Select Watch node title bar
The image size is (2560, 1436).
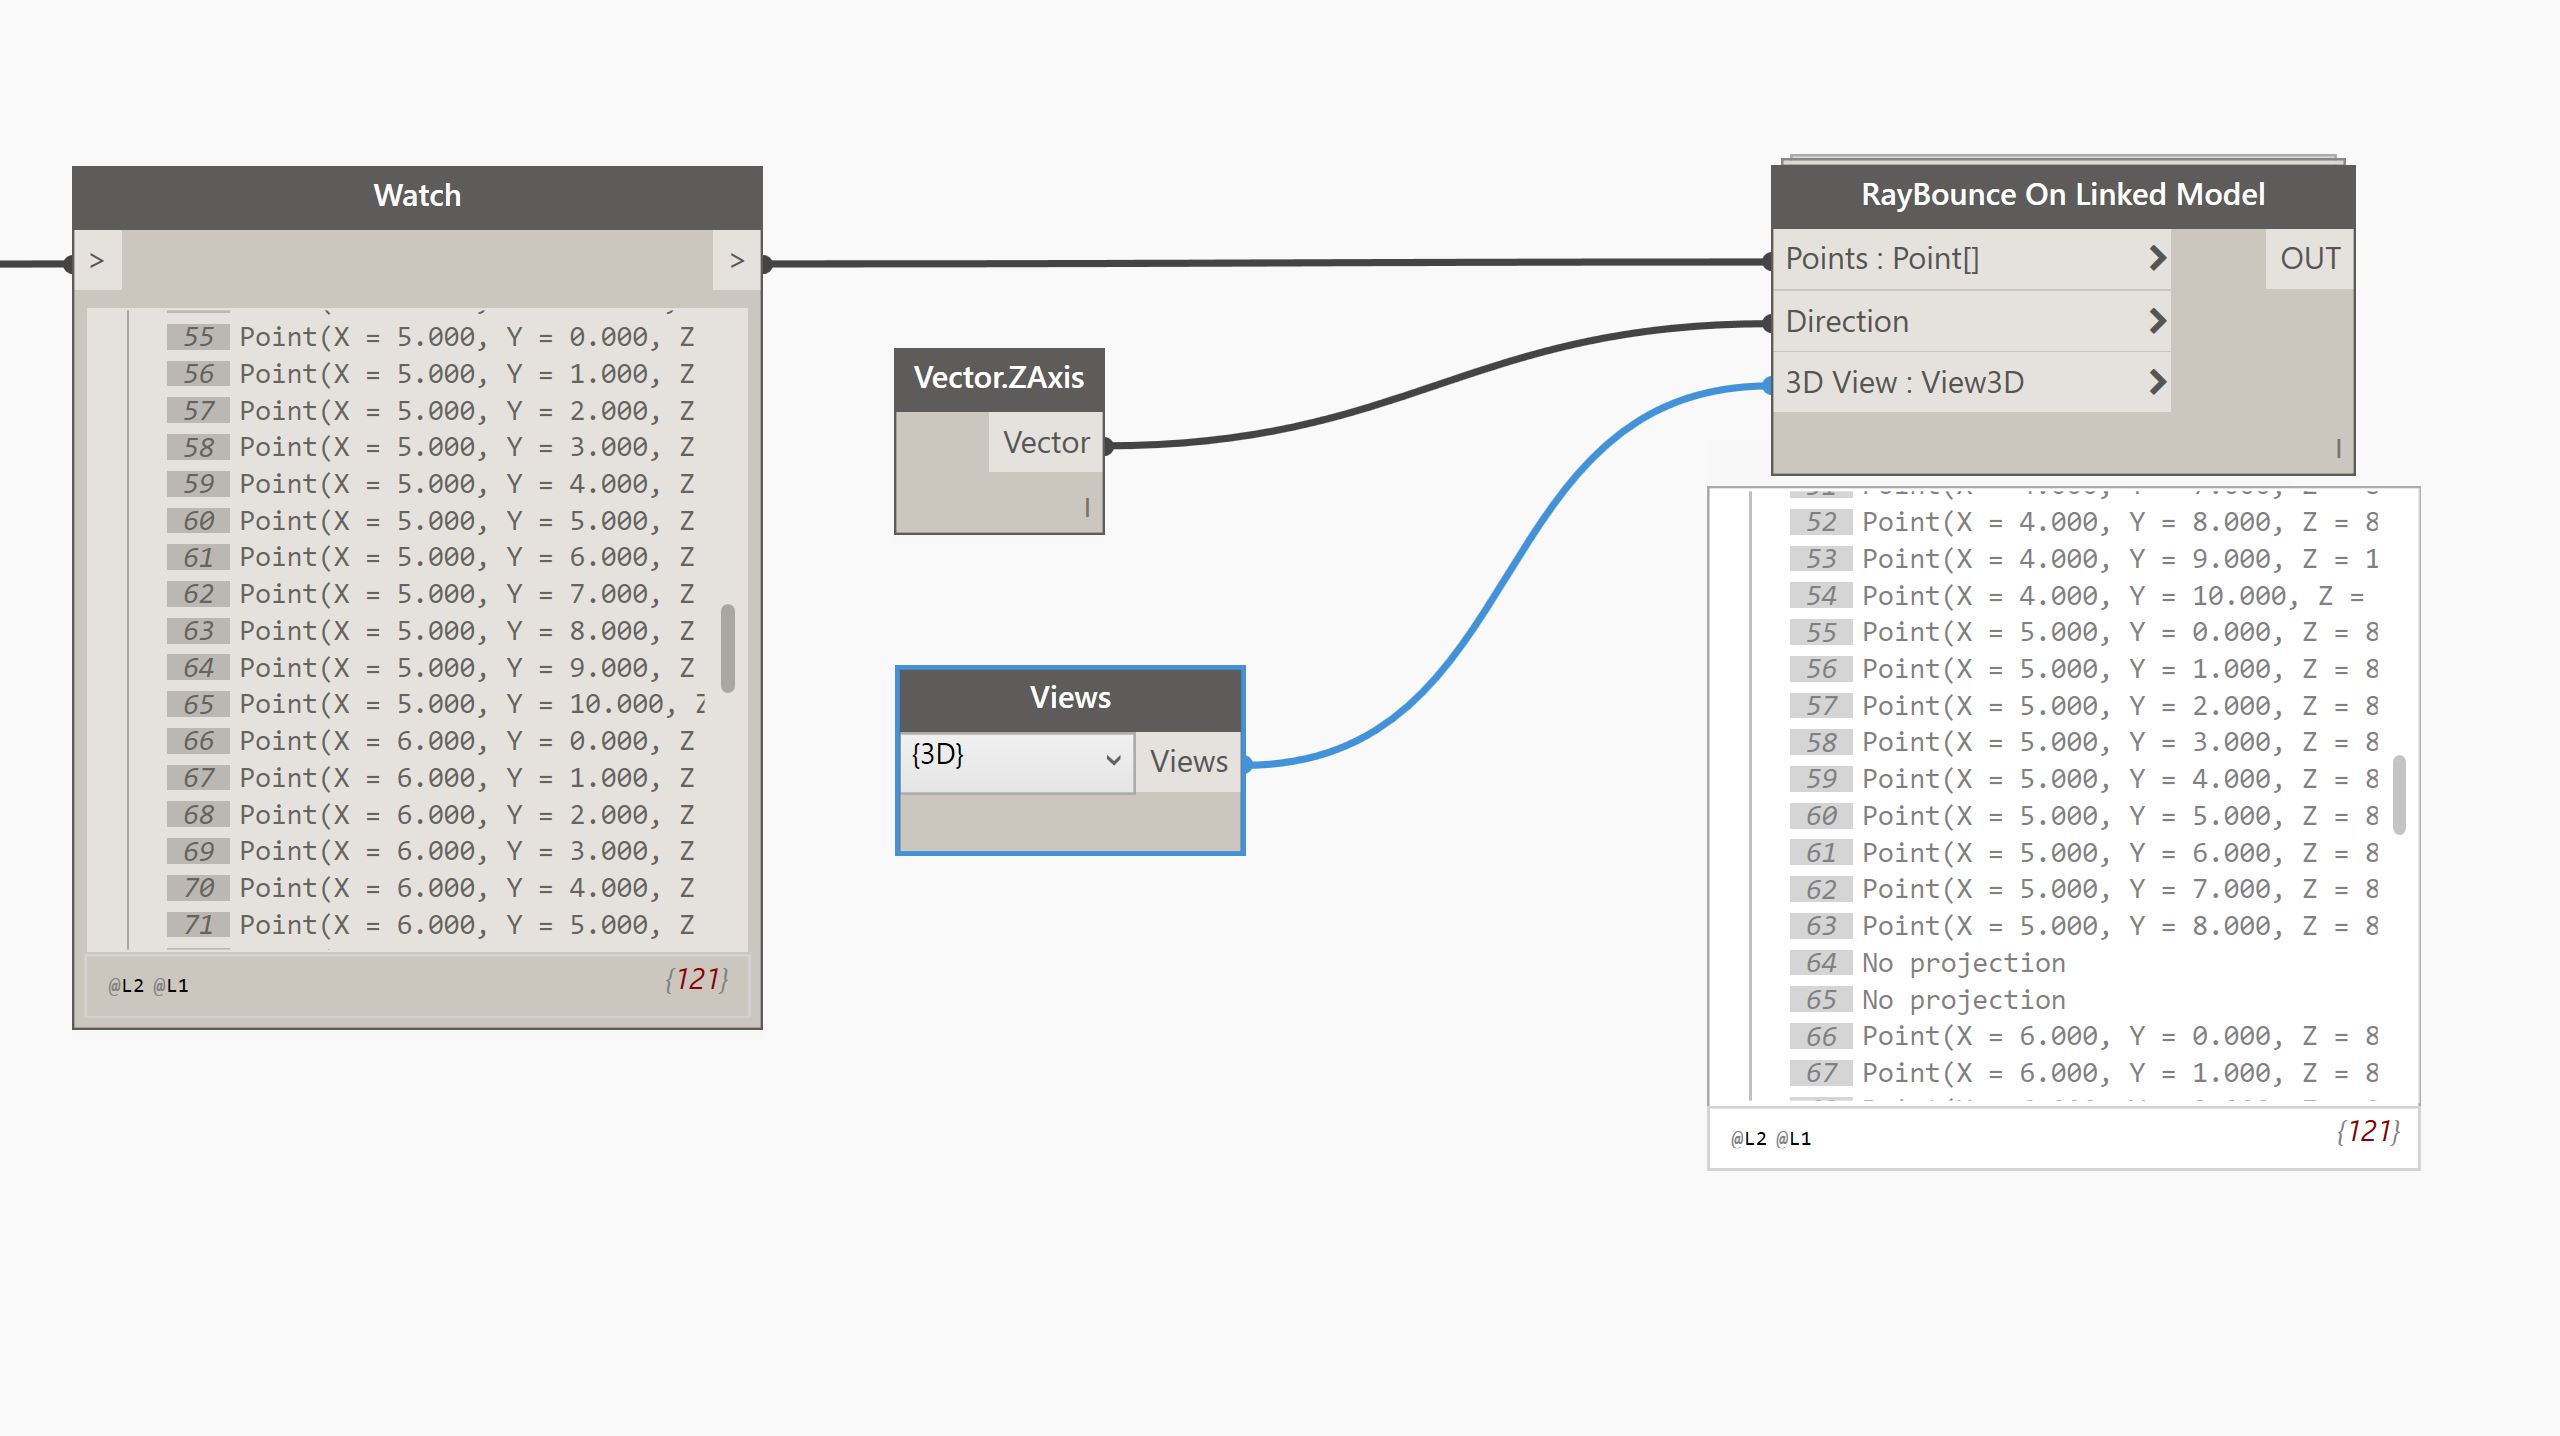pyautogui.click(x=417, y=196)
